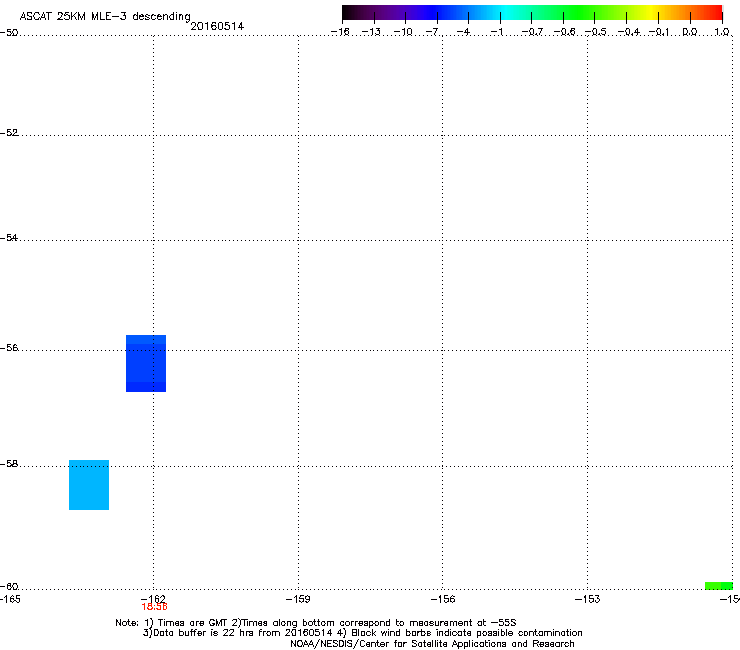Click colorbar label -0.6
Viewport: 740px width, 650px height.
click(564, 32)
